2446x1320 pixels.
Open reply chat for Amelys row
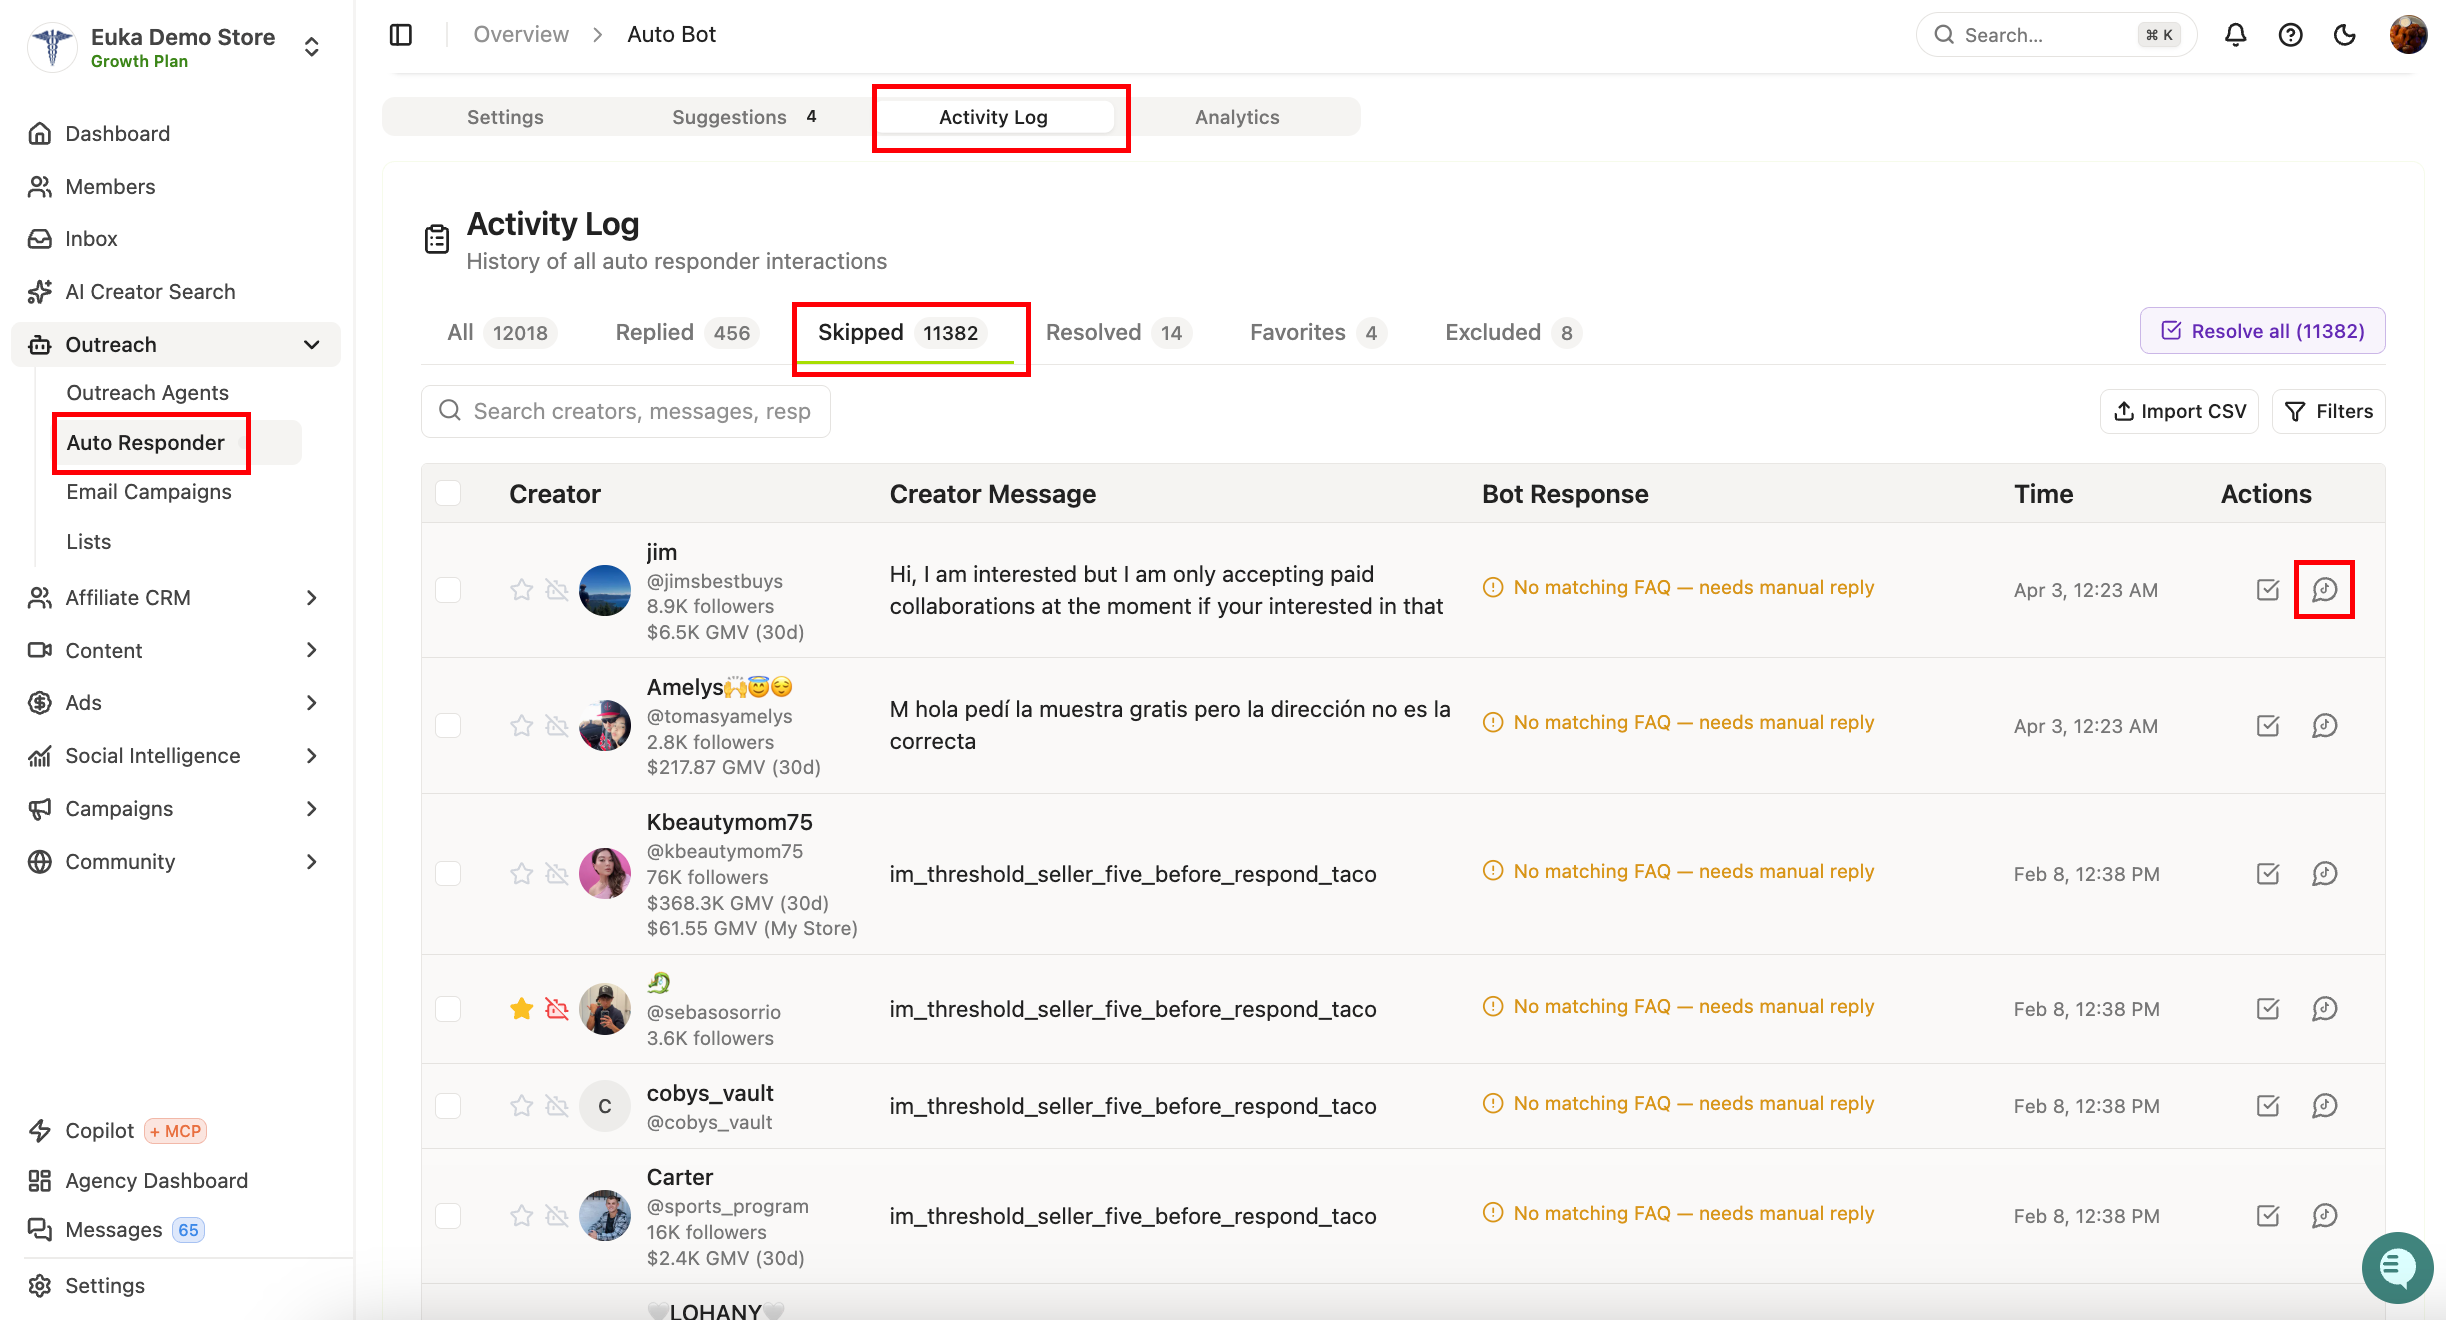coord(2324,726)
